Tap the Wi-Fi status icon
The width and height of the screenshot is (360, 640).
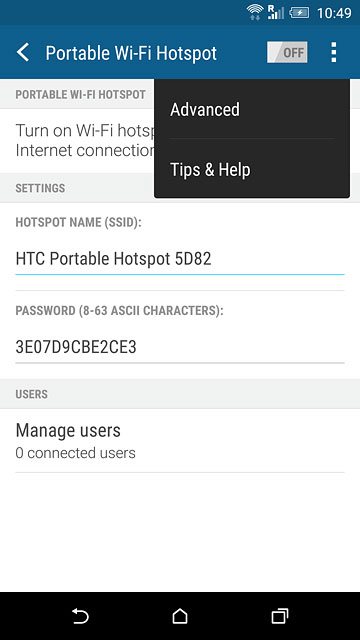tap(255, 13)
